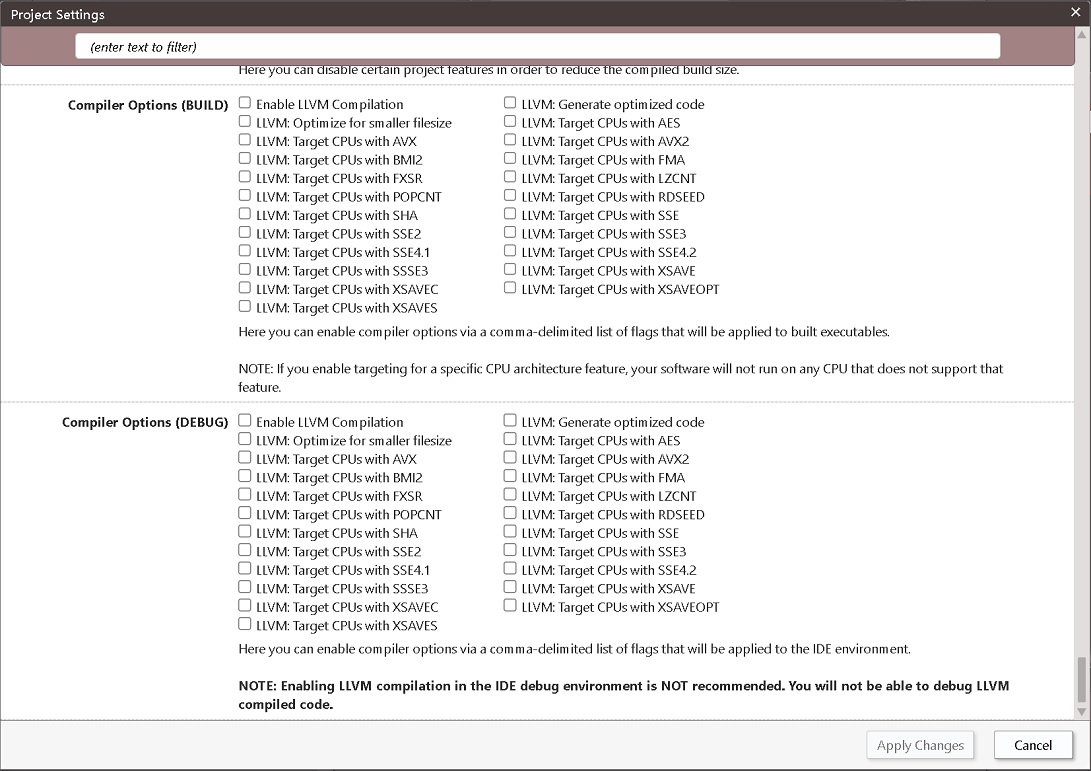Enable DEBUG LLVM: Target CPUs with XSAVEOPT
Image resolution: width=1091 pixels, height=771 pixels.
click(x=510, y=606)
